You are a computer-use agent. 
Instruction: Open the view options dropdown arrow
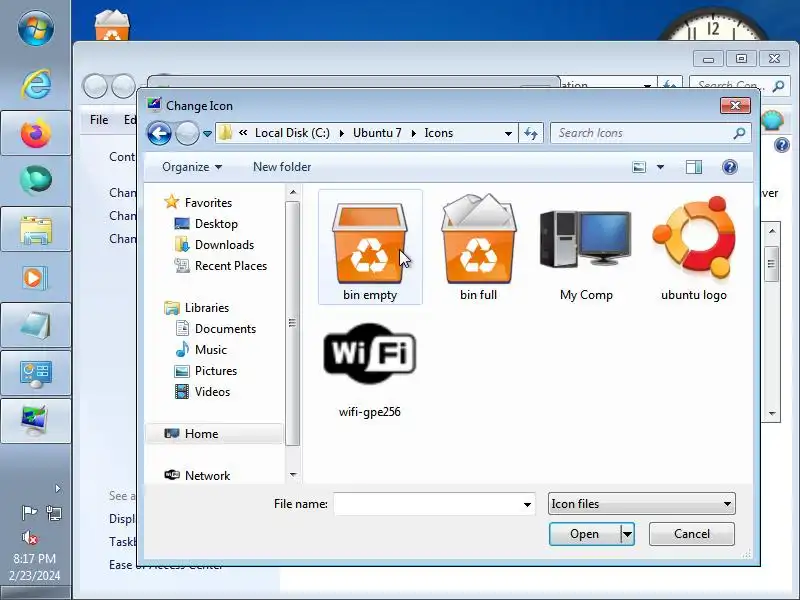pyautogui.click(x=660, y=167)
